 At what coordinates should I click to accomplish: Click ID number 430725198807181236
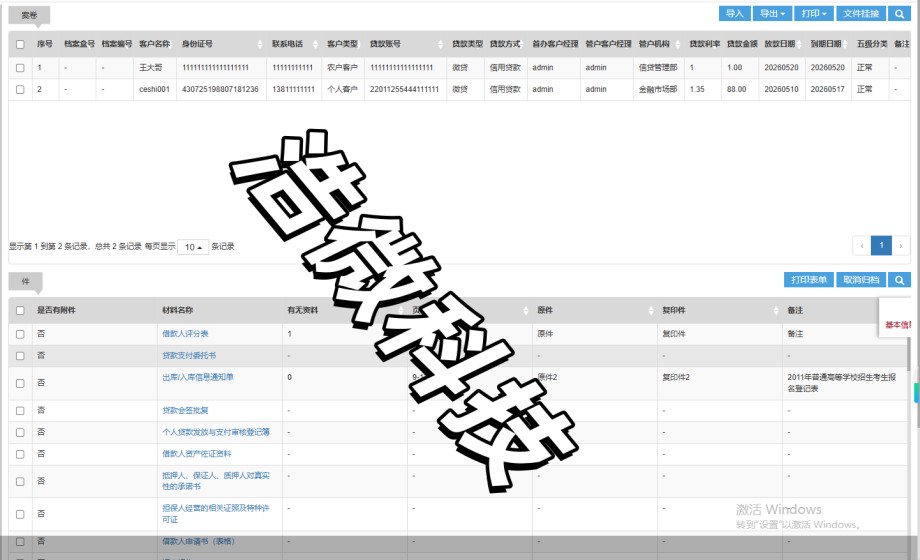pos(220,90)
